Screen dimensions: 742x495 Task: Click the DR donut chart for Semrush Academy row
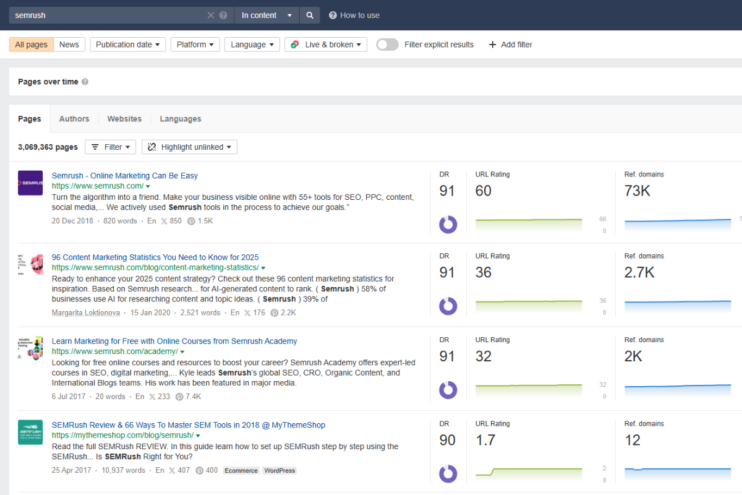pos(448,390)
